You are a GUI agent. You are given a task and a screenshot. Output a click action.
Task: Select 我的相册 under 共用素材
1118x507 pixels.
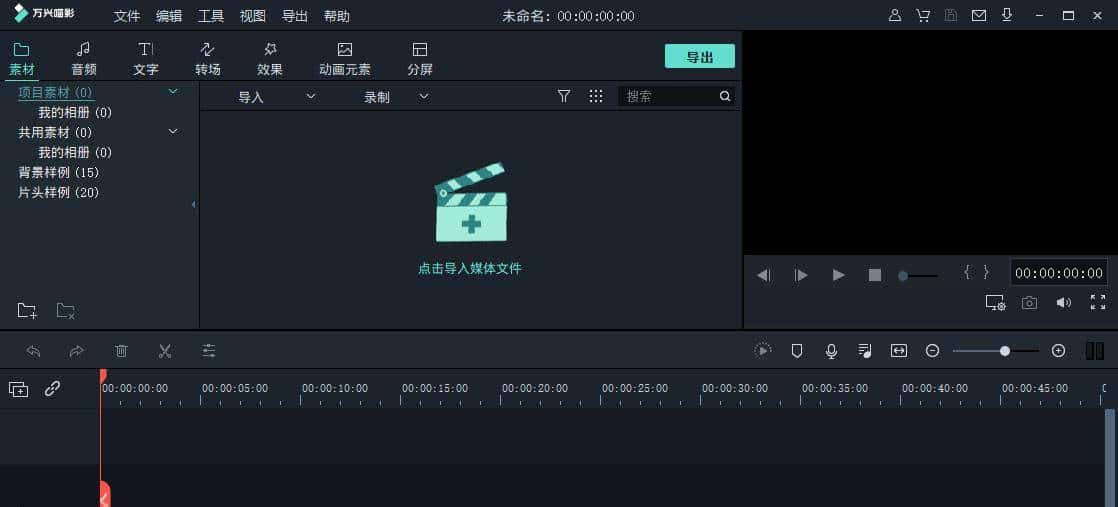pyautogui.click(x=75, y=153)
